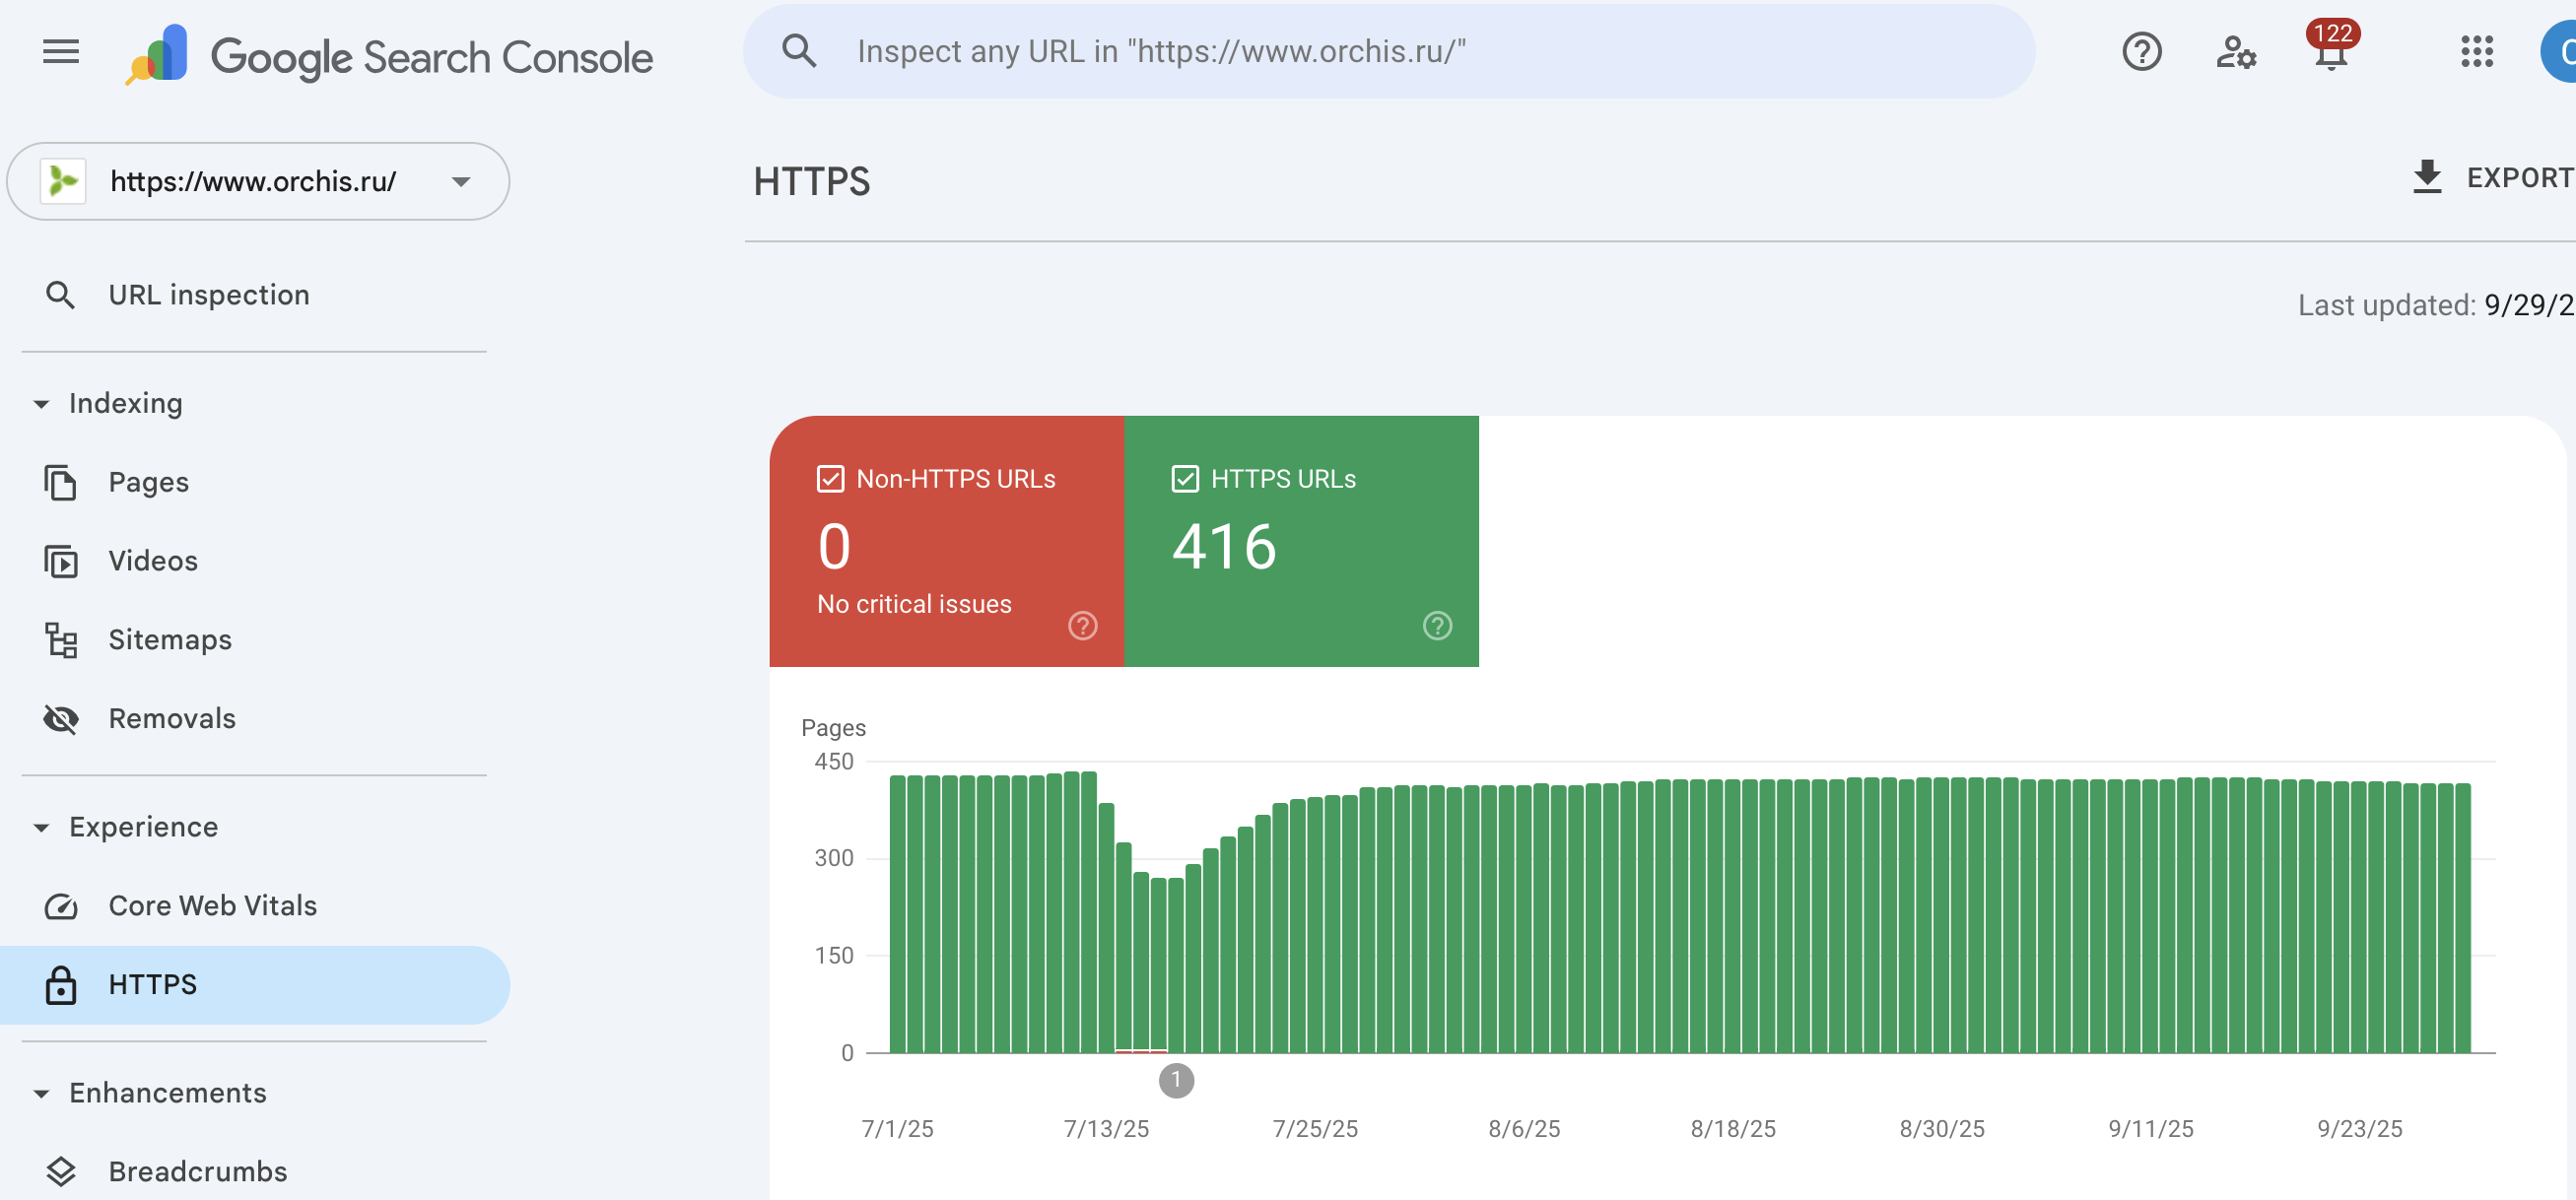Collapse the Enhancements section
Screen dimensions: 2576x1200
click(42, 1094)
